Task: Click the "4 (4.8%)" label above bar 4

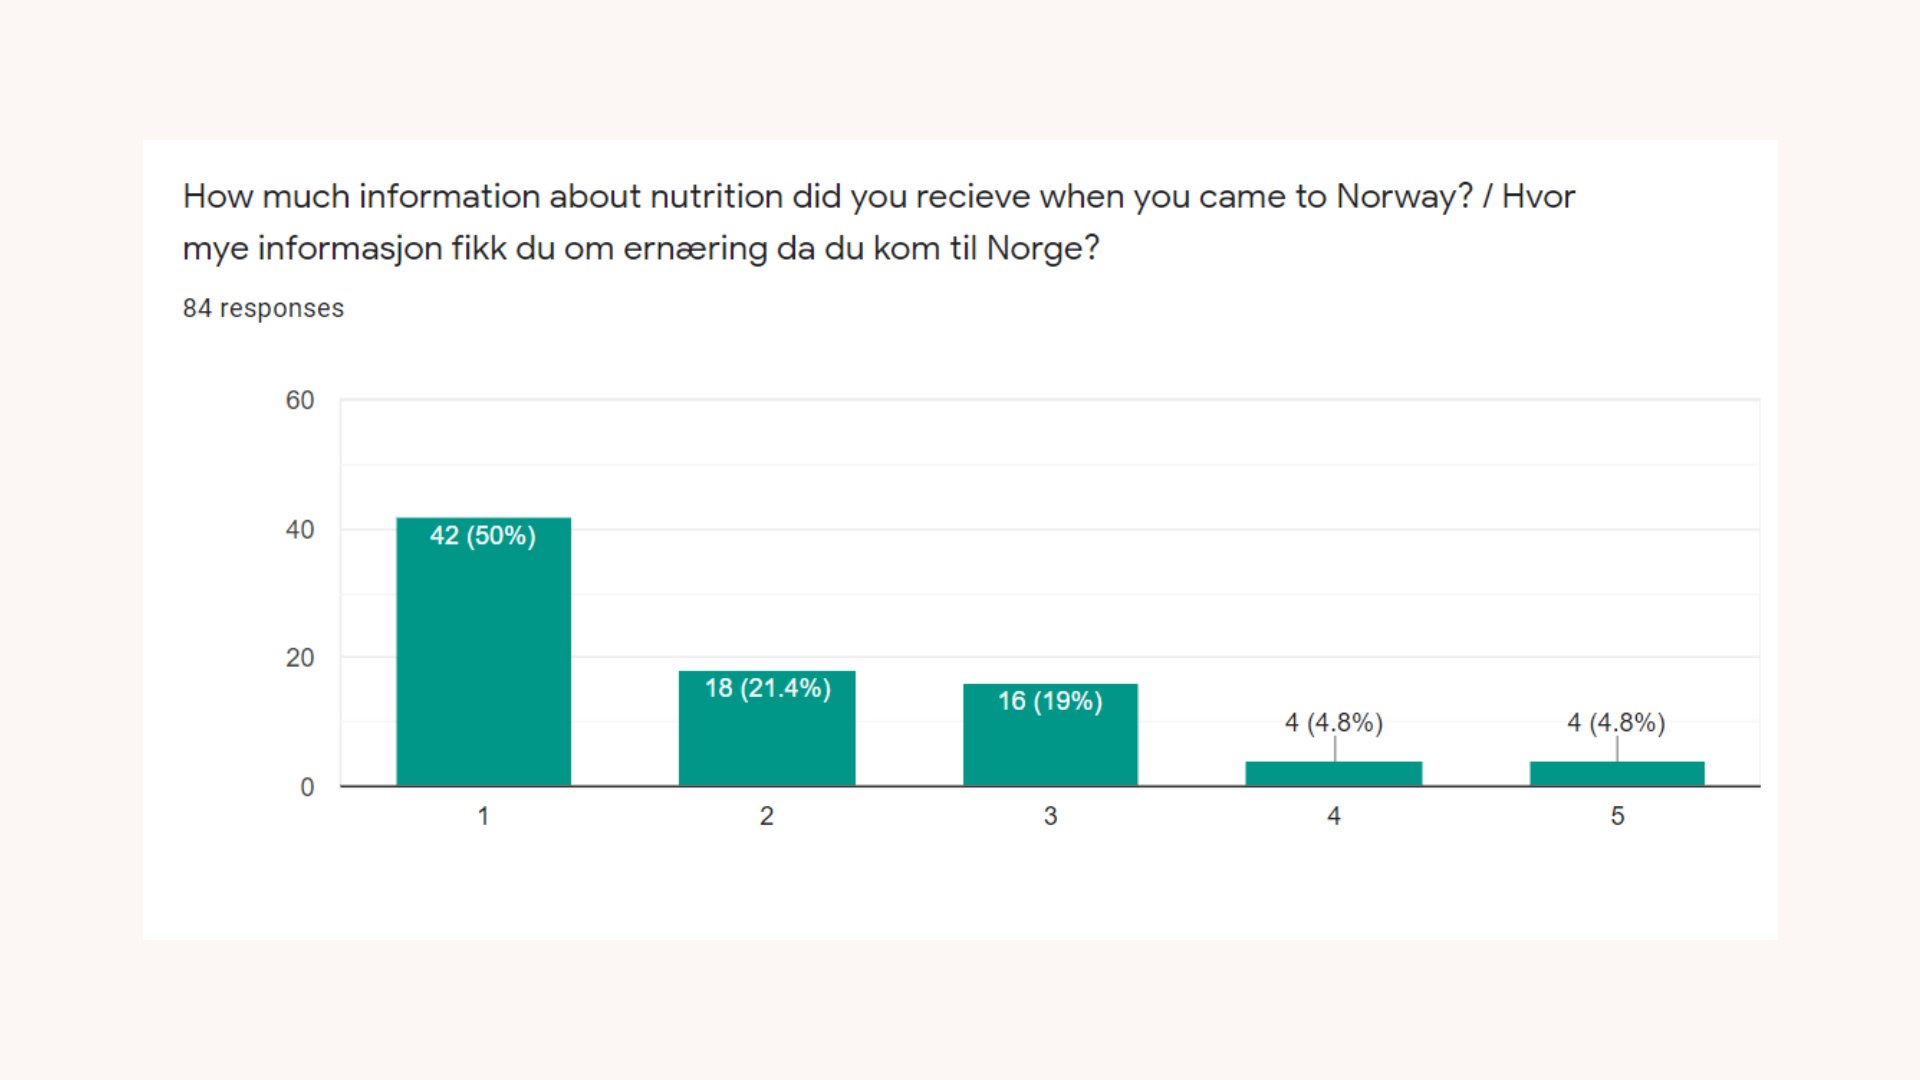Action: [x=1333, y=723]
